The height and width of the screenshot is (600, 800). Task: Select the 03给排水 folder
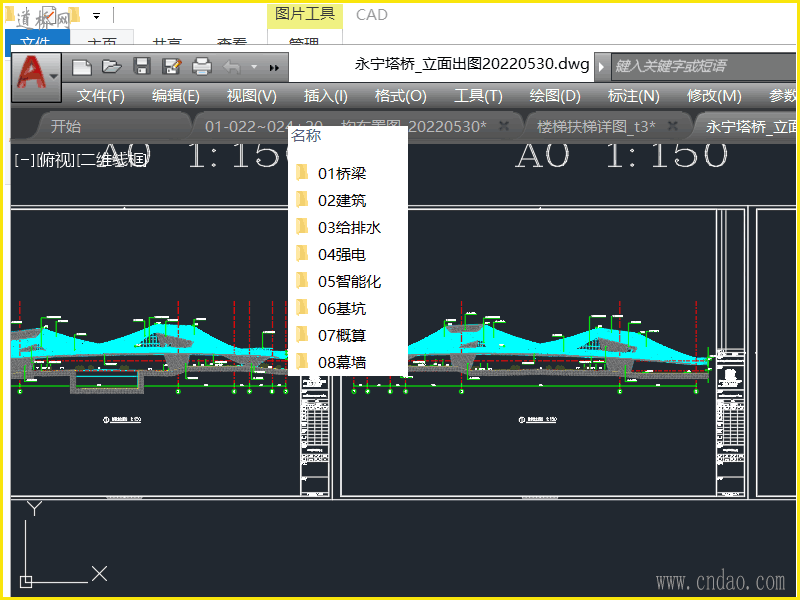pos(349,228)
